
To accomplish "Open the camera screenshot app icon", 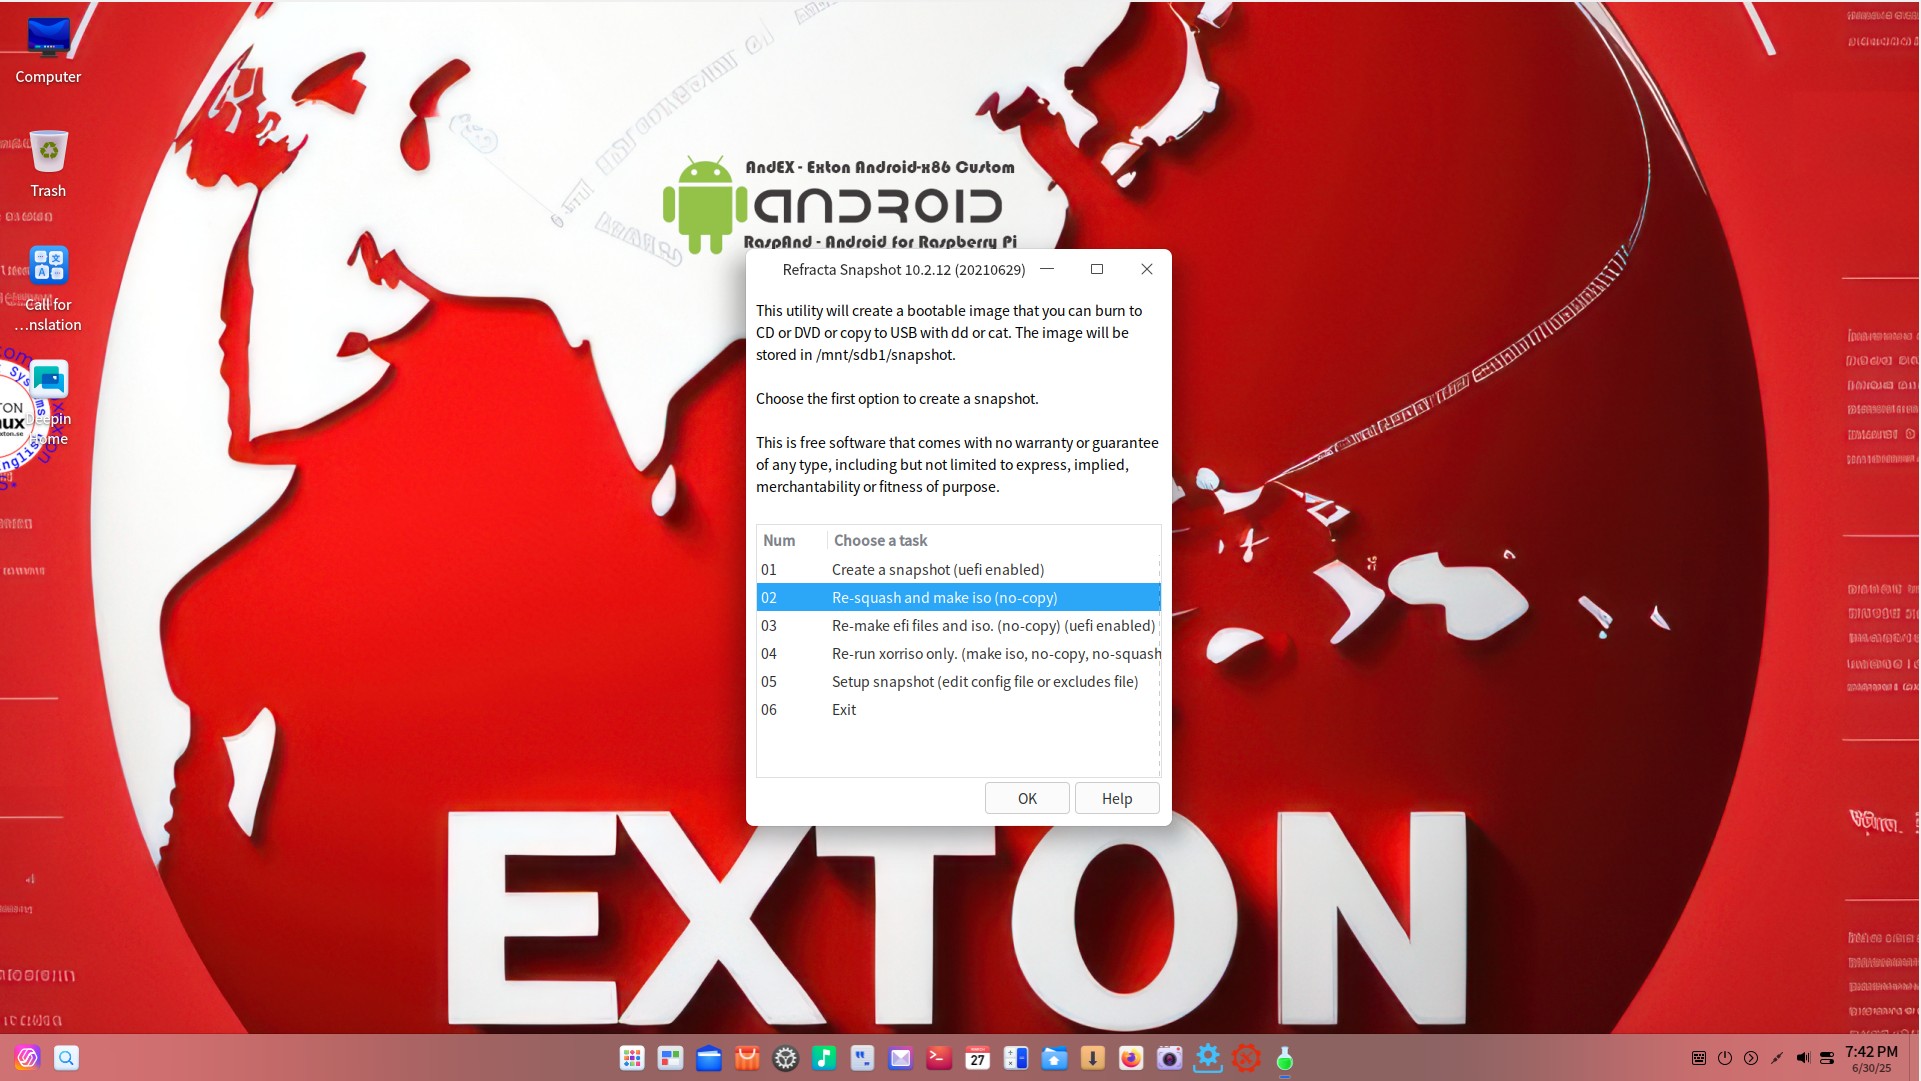I will 1170,1058.
